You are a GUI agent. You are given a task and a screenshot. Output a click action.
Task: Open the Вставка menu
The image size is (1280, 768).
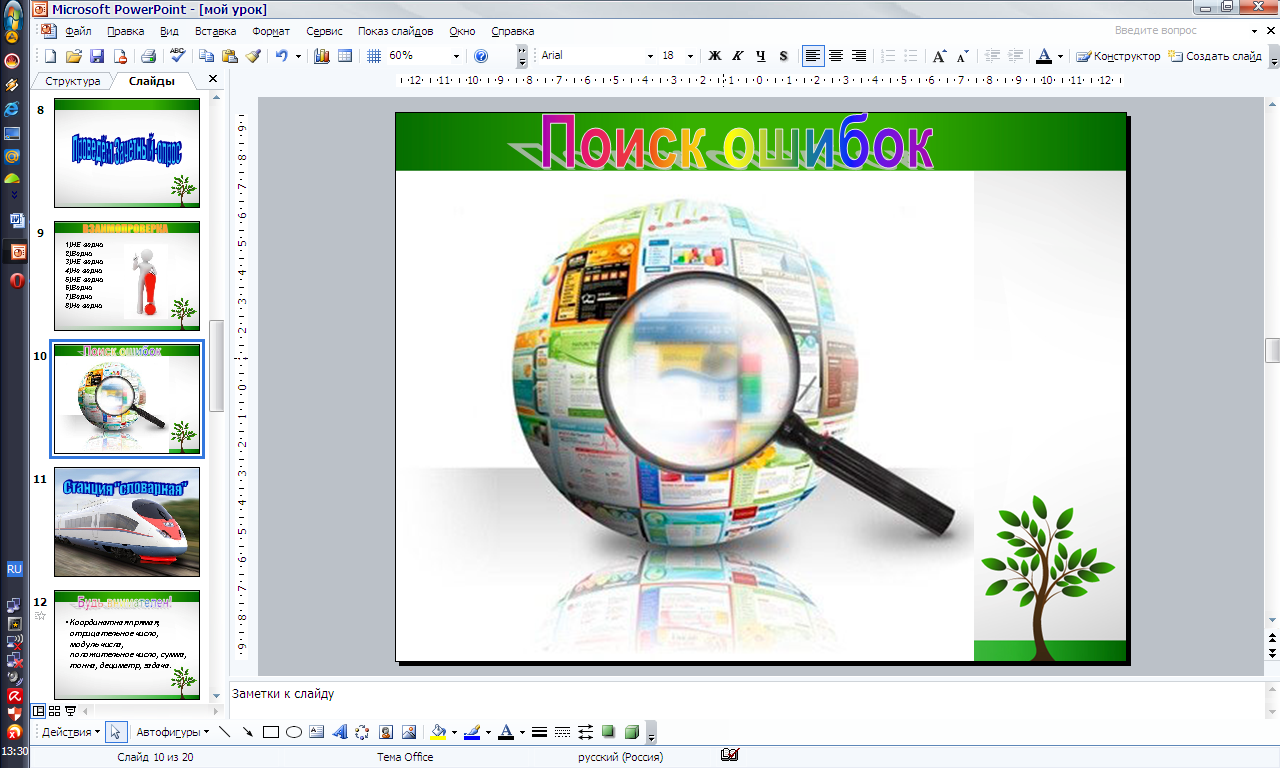[x=215, y=31]
